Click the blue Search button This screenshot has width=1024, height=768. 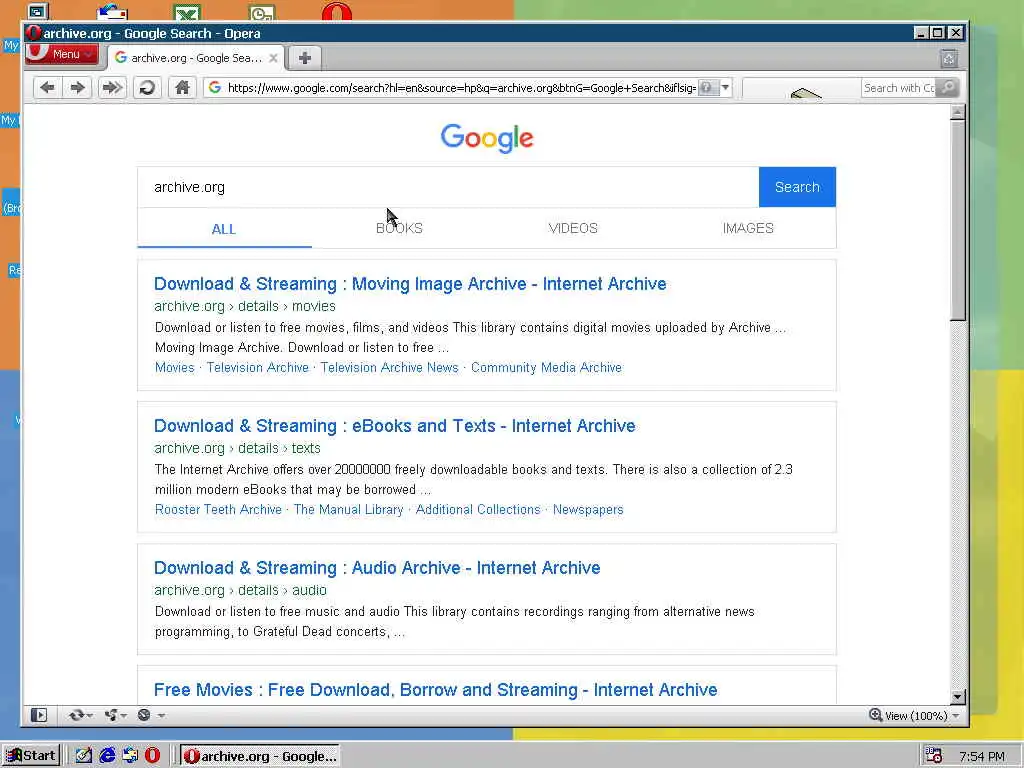click(x=797, y=187)
